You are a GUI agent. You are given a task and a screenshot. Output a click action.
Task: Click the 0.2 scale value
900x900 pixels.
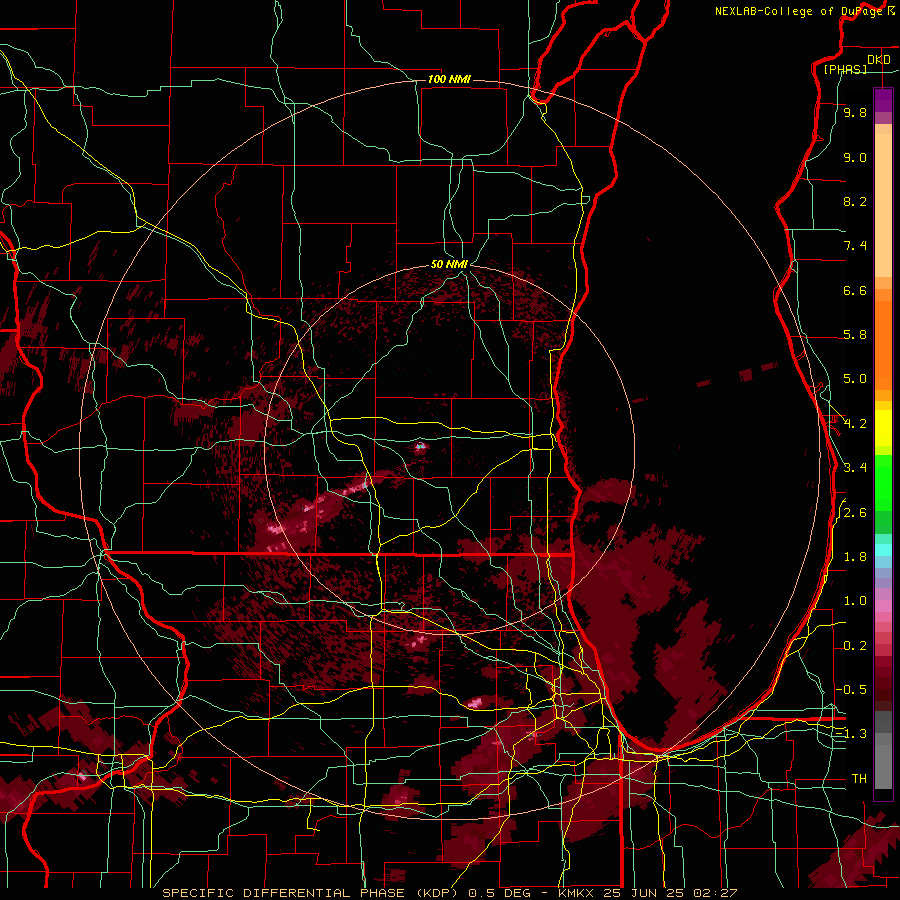click(x=855, y=646)
